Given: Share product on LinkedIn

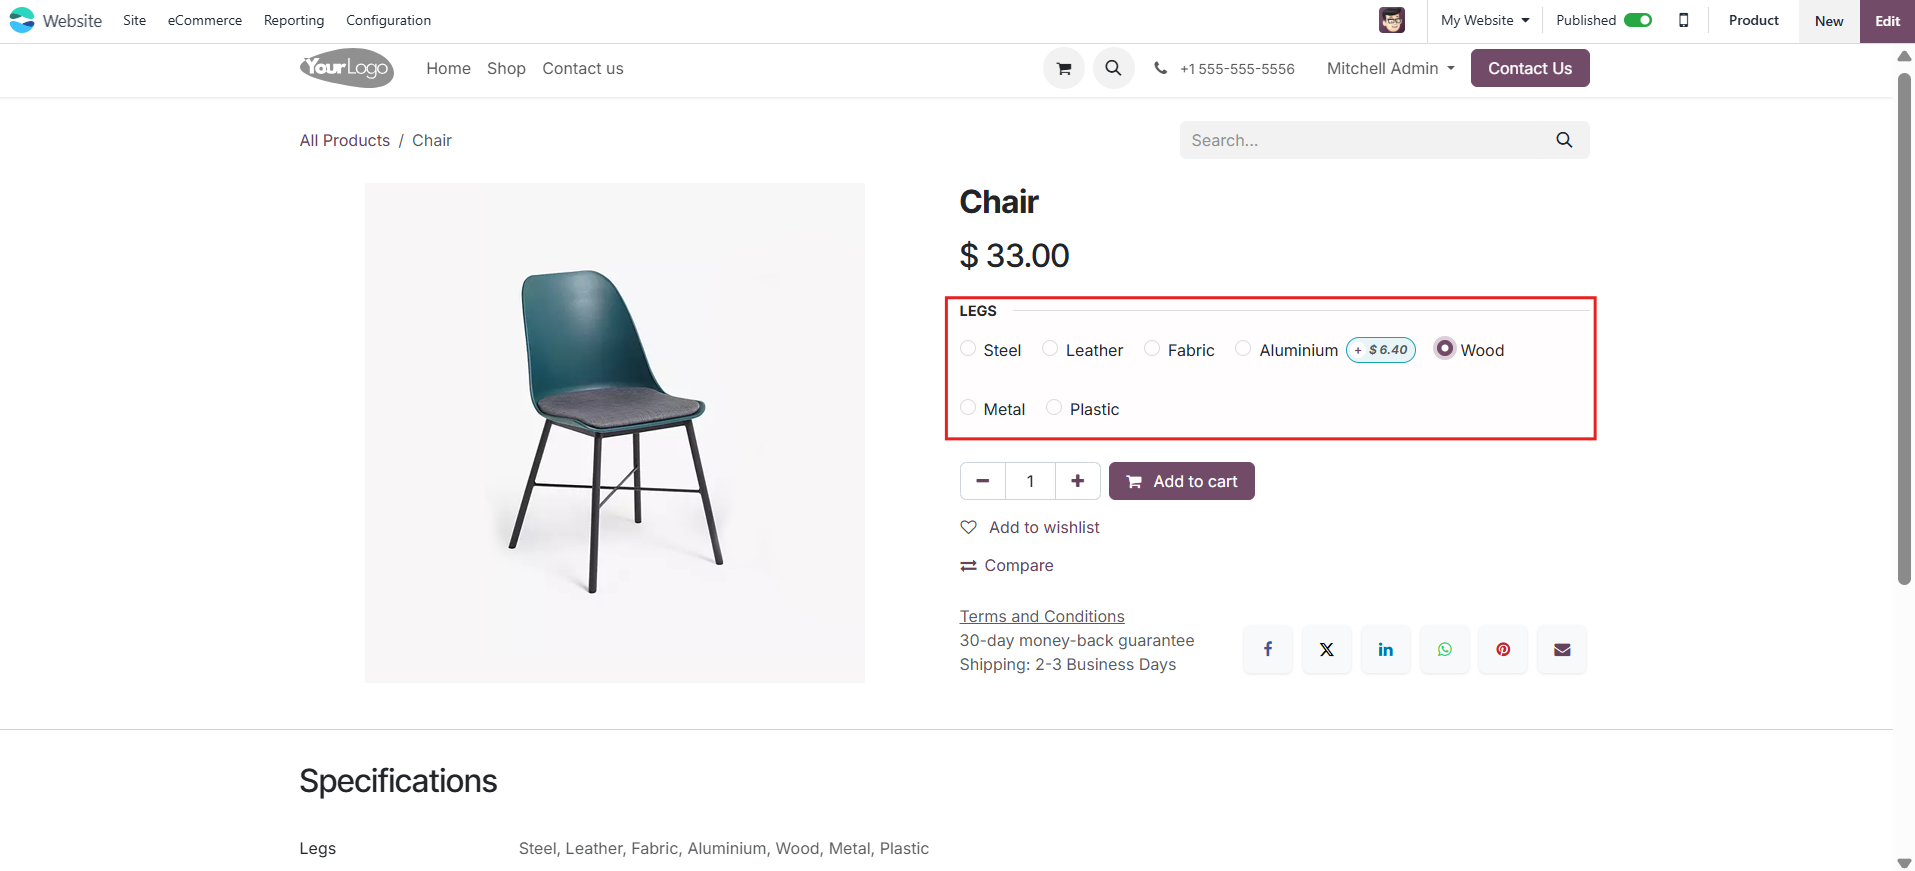Looking at the screenshot, I should pos(1385,650).
